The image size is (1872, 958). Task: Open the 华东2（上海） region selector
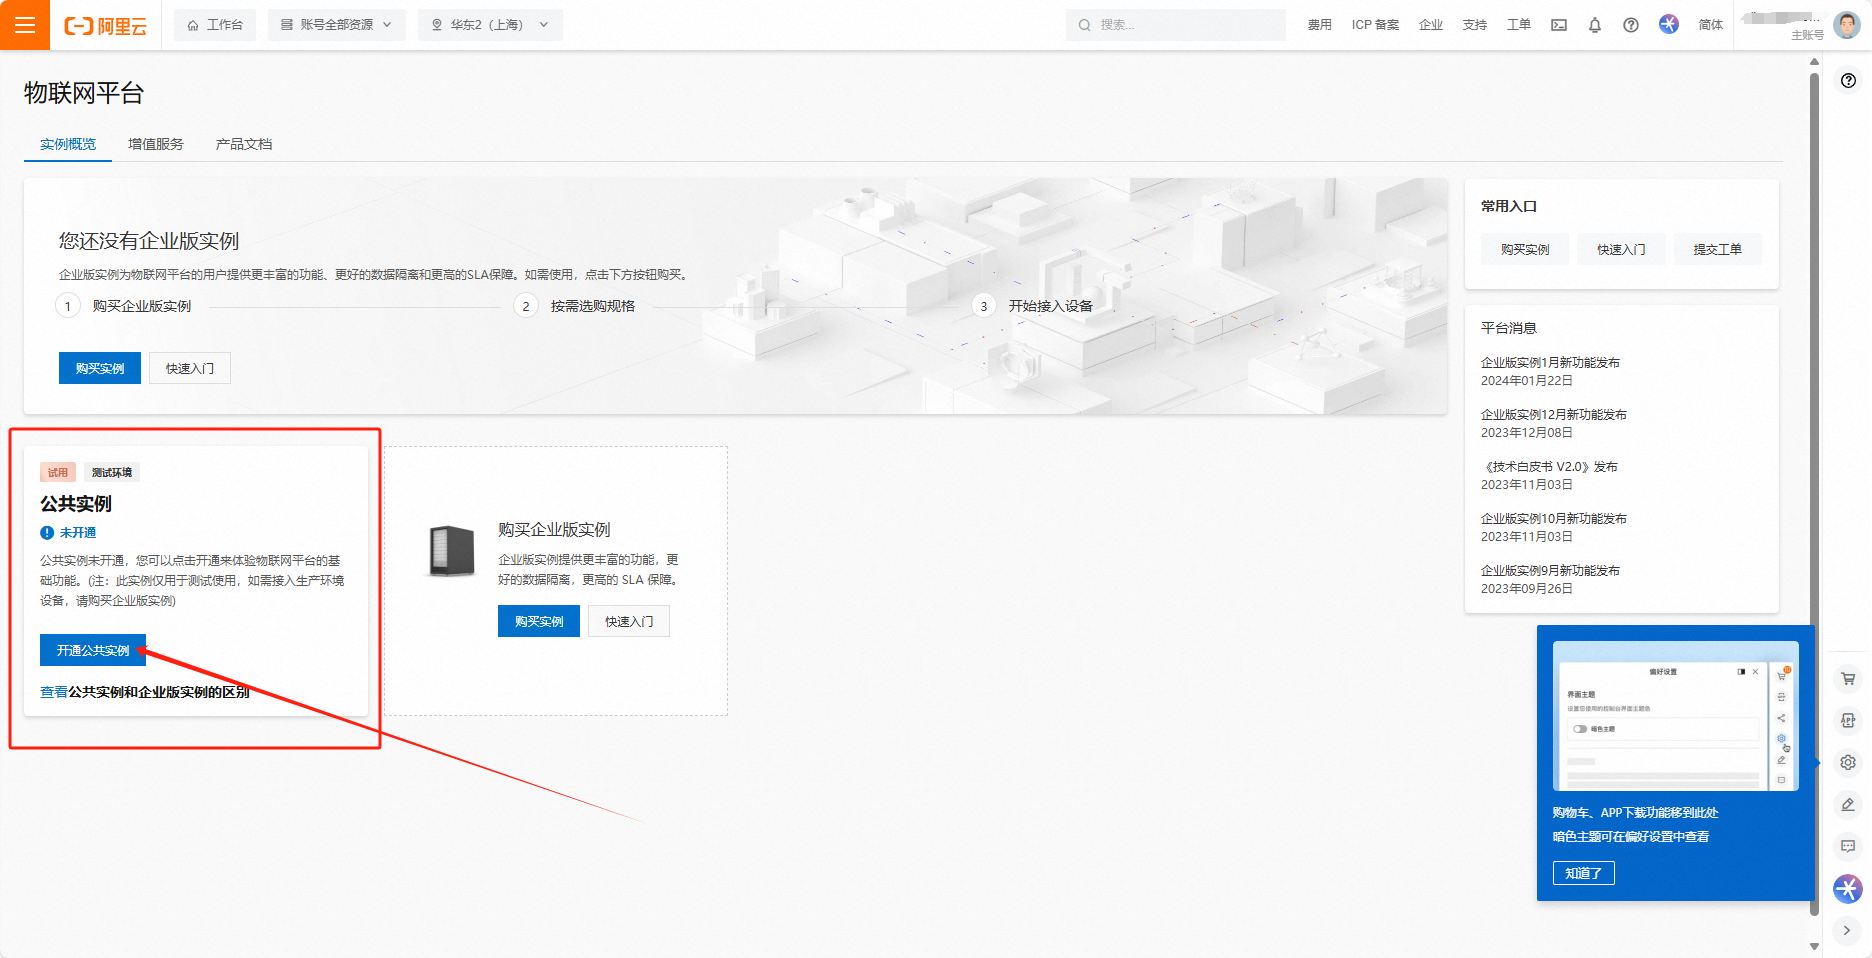coord(490,25)
